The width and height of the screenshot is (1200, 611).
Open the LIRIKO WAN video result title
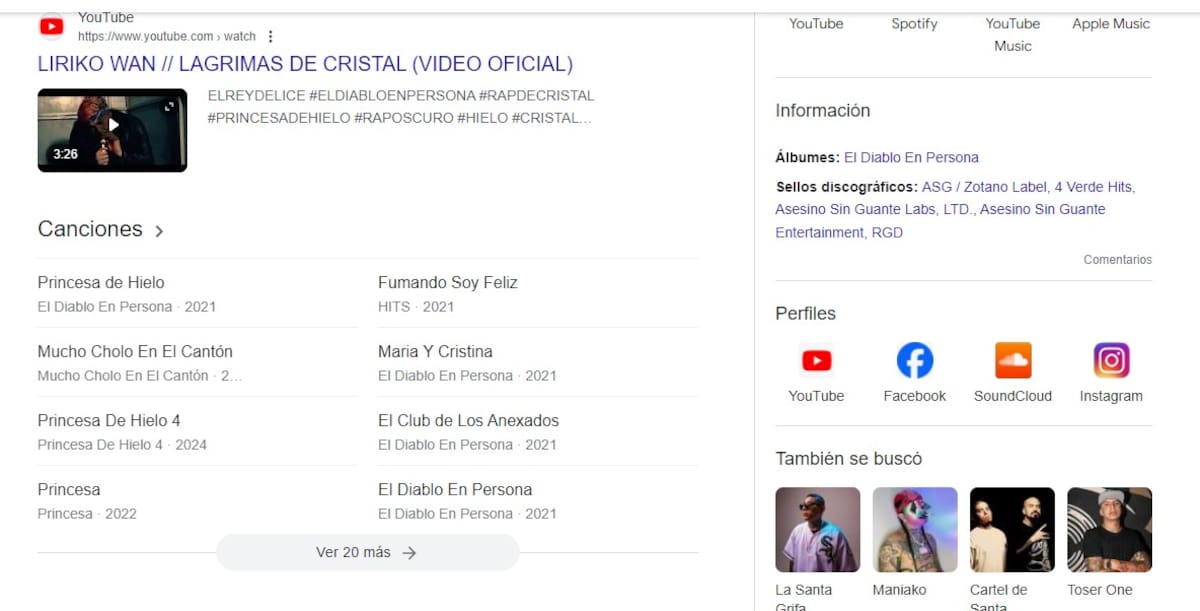coord(304,63)
